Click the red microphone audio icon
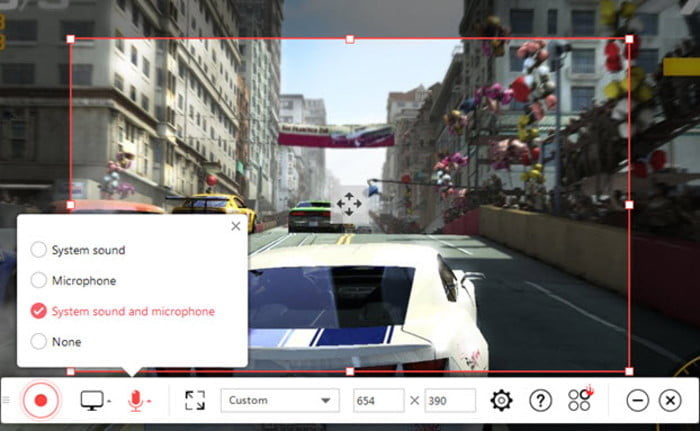Screen dimensions: 700x431 (135, 401)
